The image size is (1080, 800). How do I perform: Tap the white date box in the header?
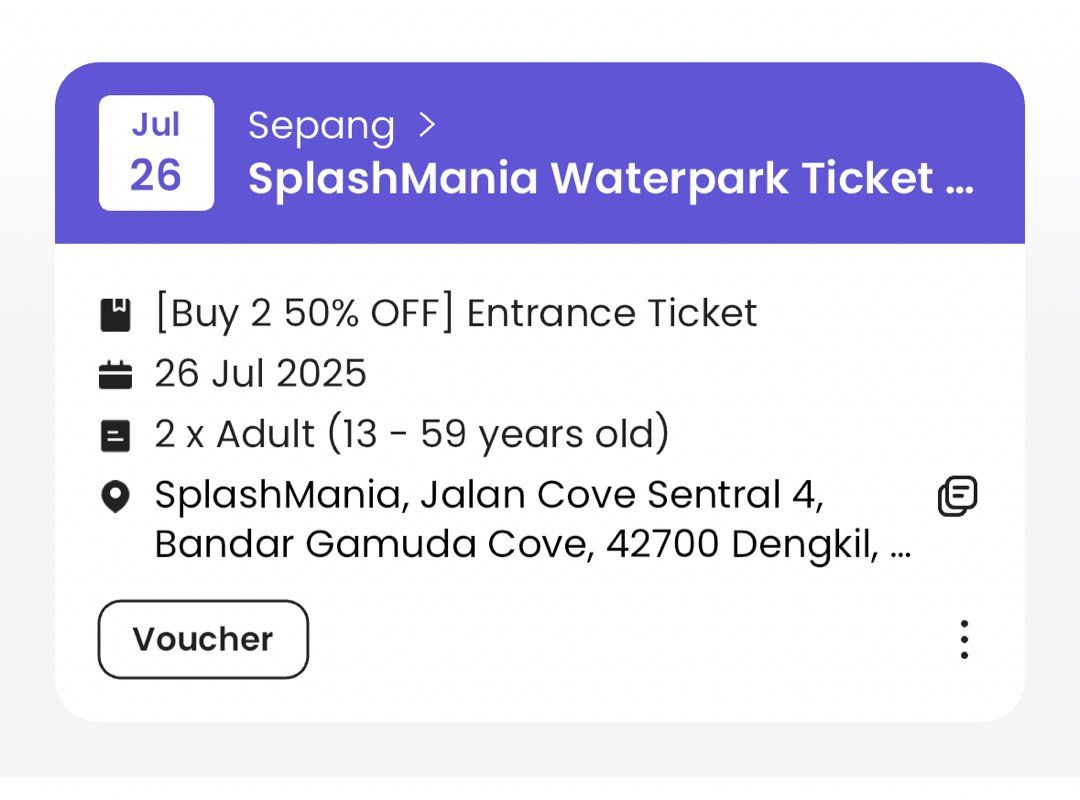tap(156, 151)
